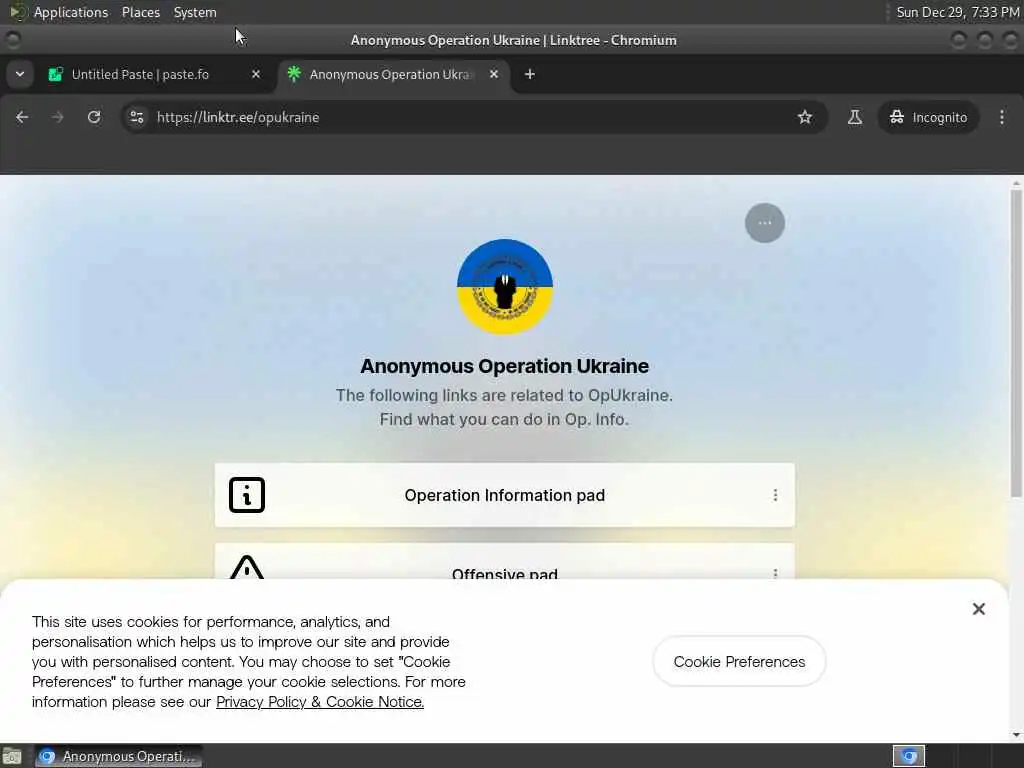Reload the Linktree page
This screenshot has height=768, width=1024.
click(94, 118)
